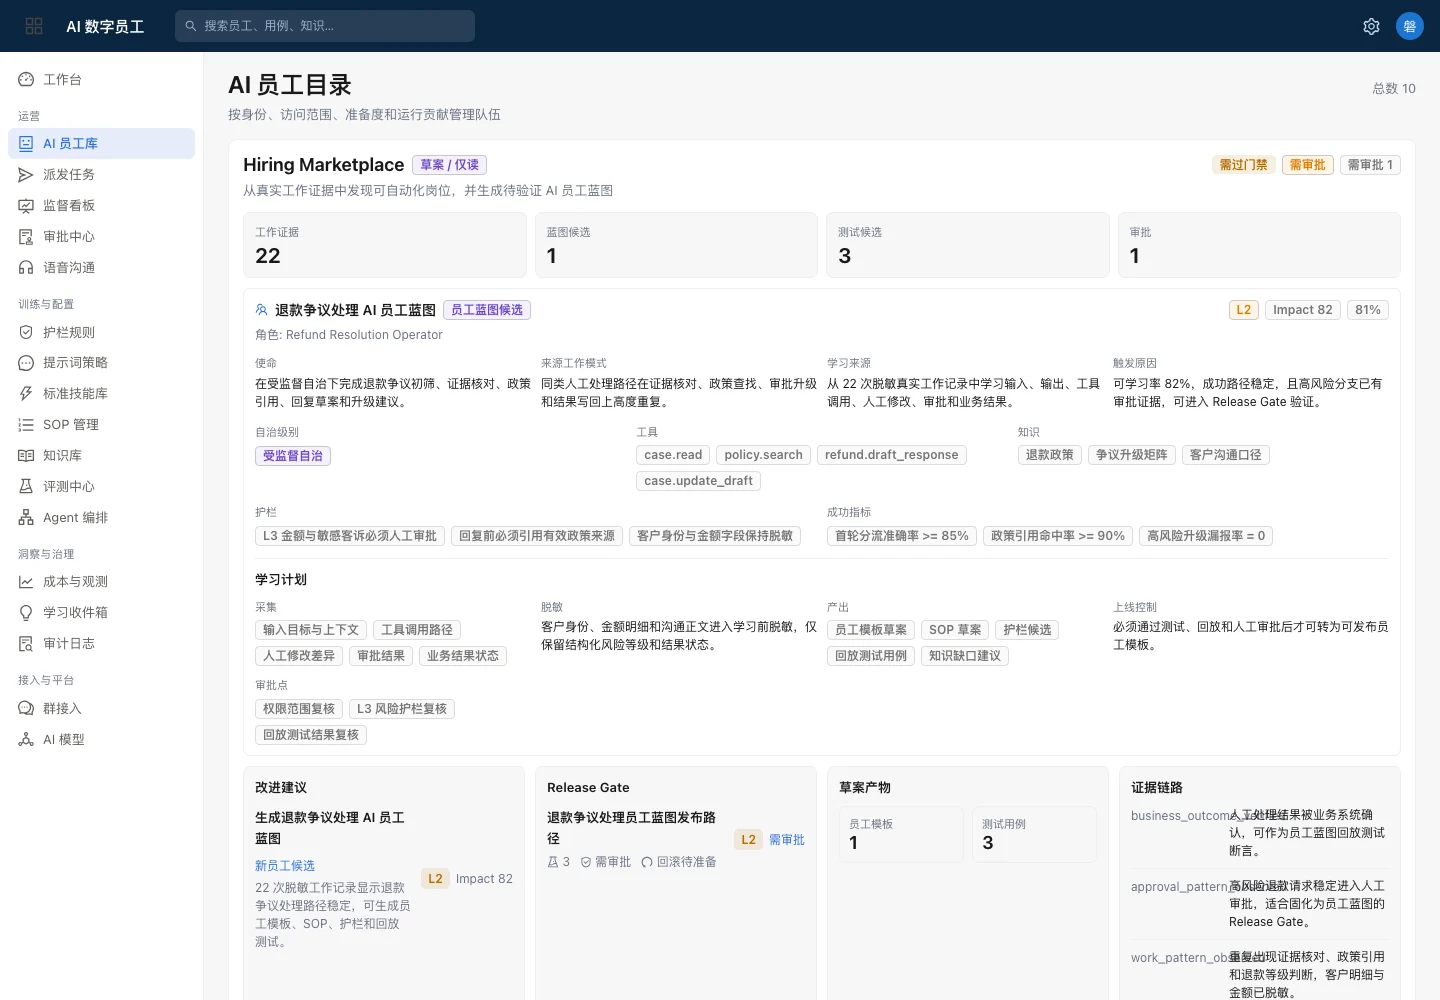Open the 工作证据 22 stat card
The width and height of the screenshot is (1440, 1000).
click(385, 245)
